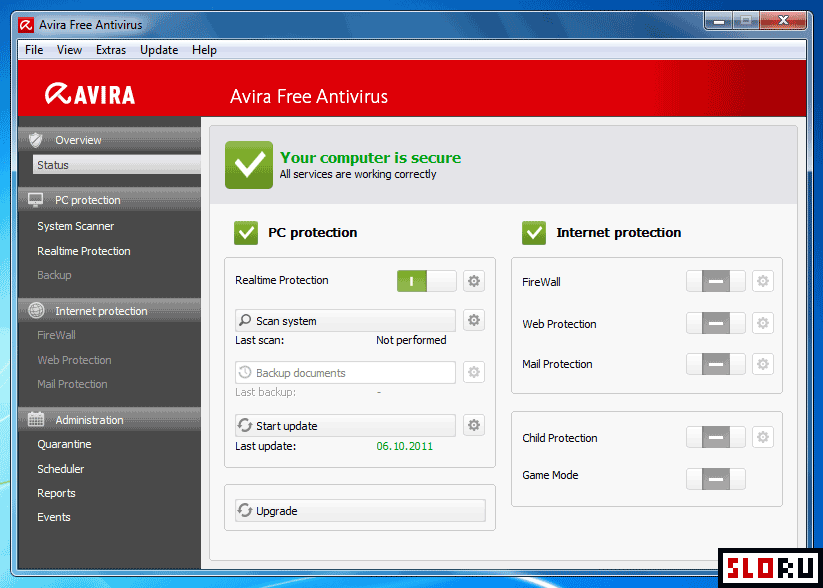Open Backup documents settings gear

point(474,372)
